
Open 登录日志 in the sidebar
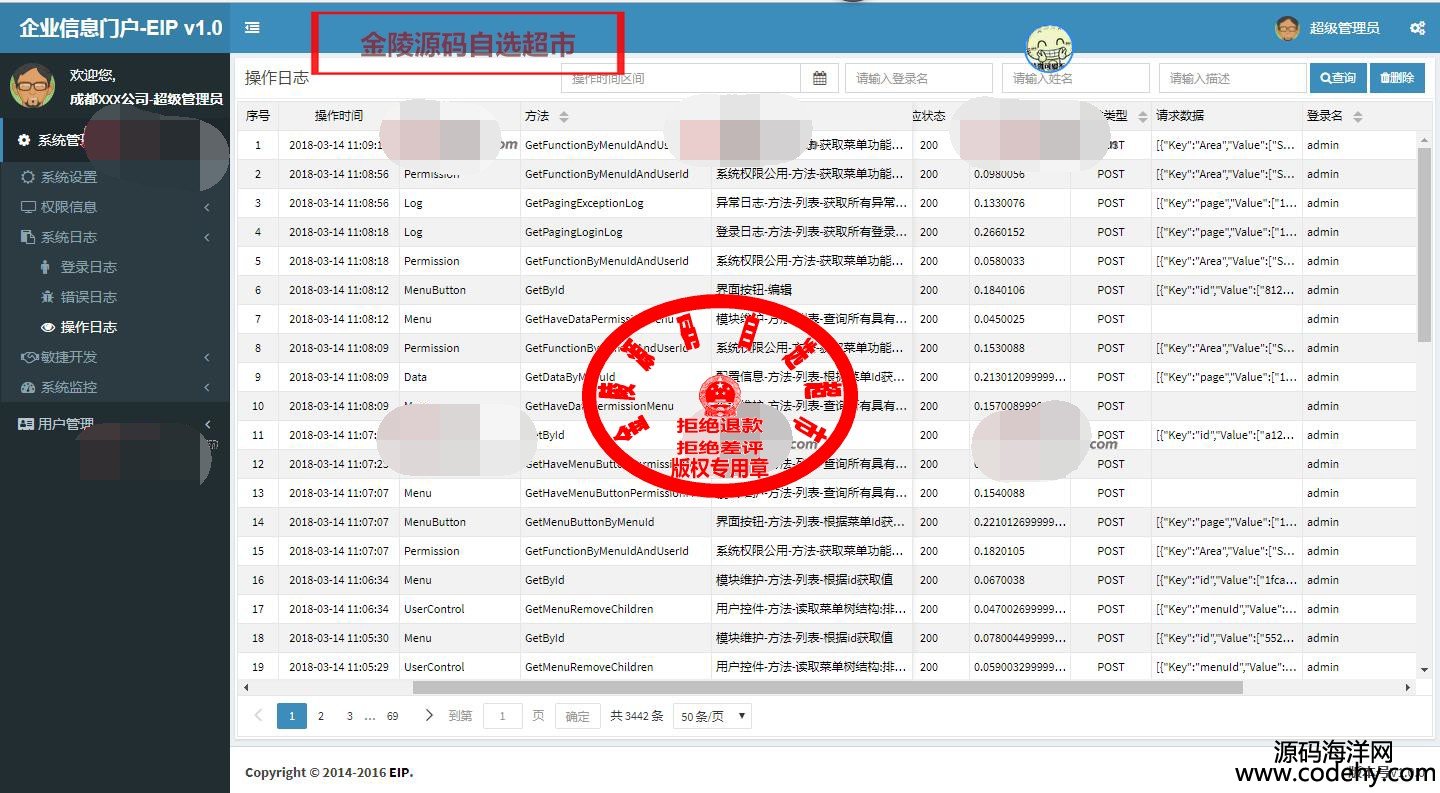[x=88, y=267]
